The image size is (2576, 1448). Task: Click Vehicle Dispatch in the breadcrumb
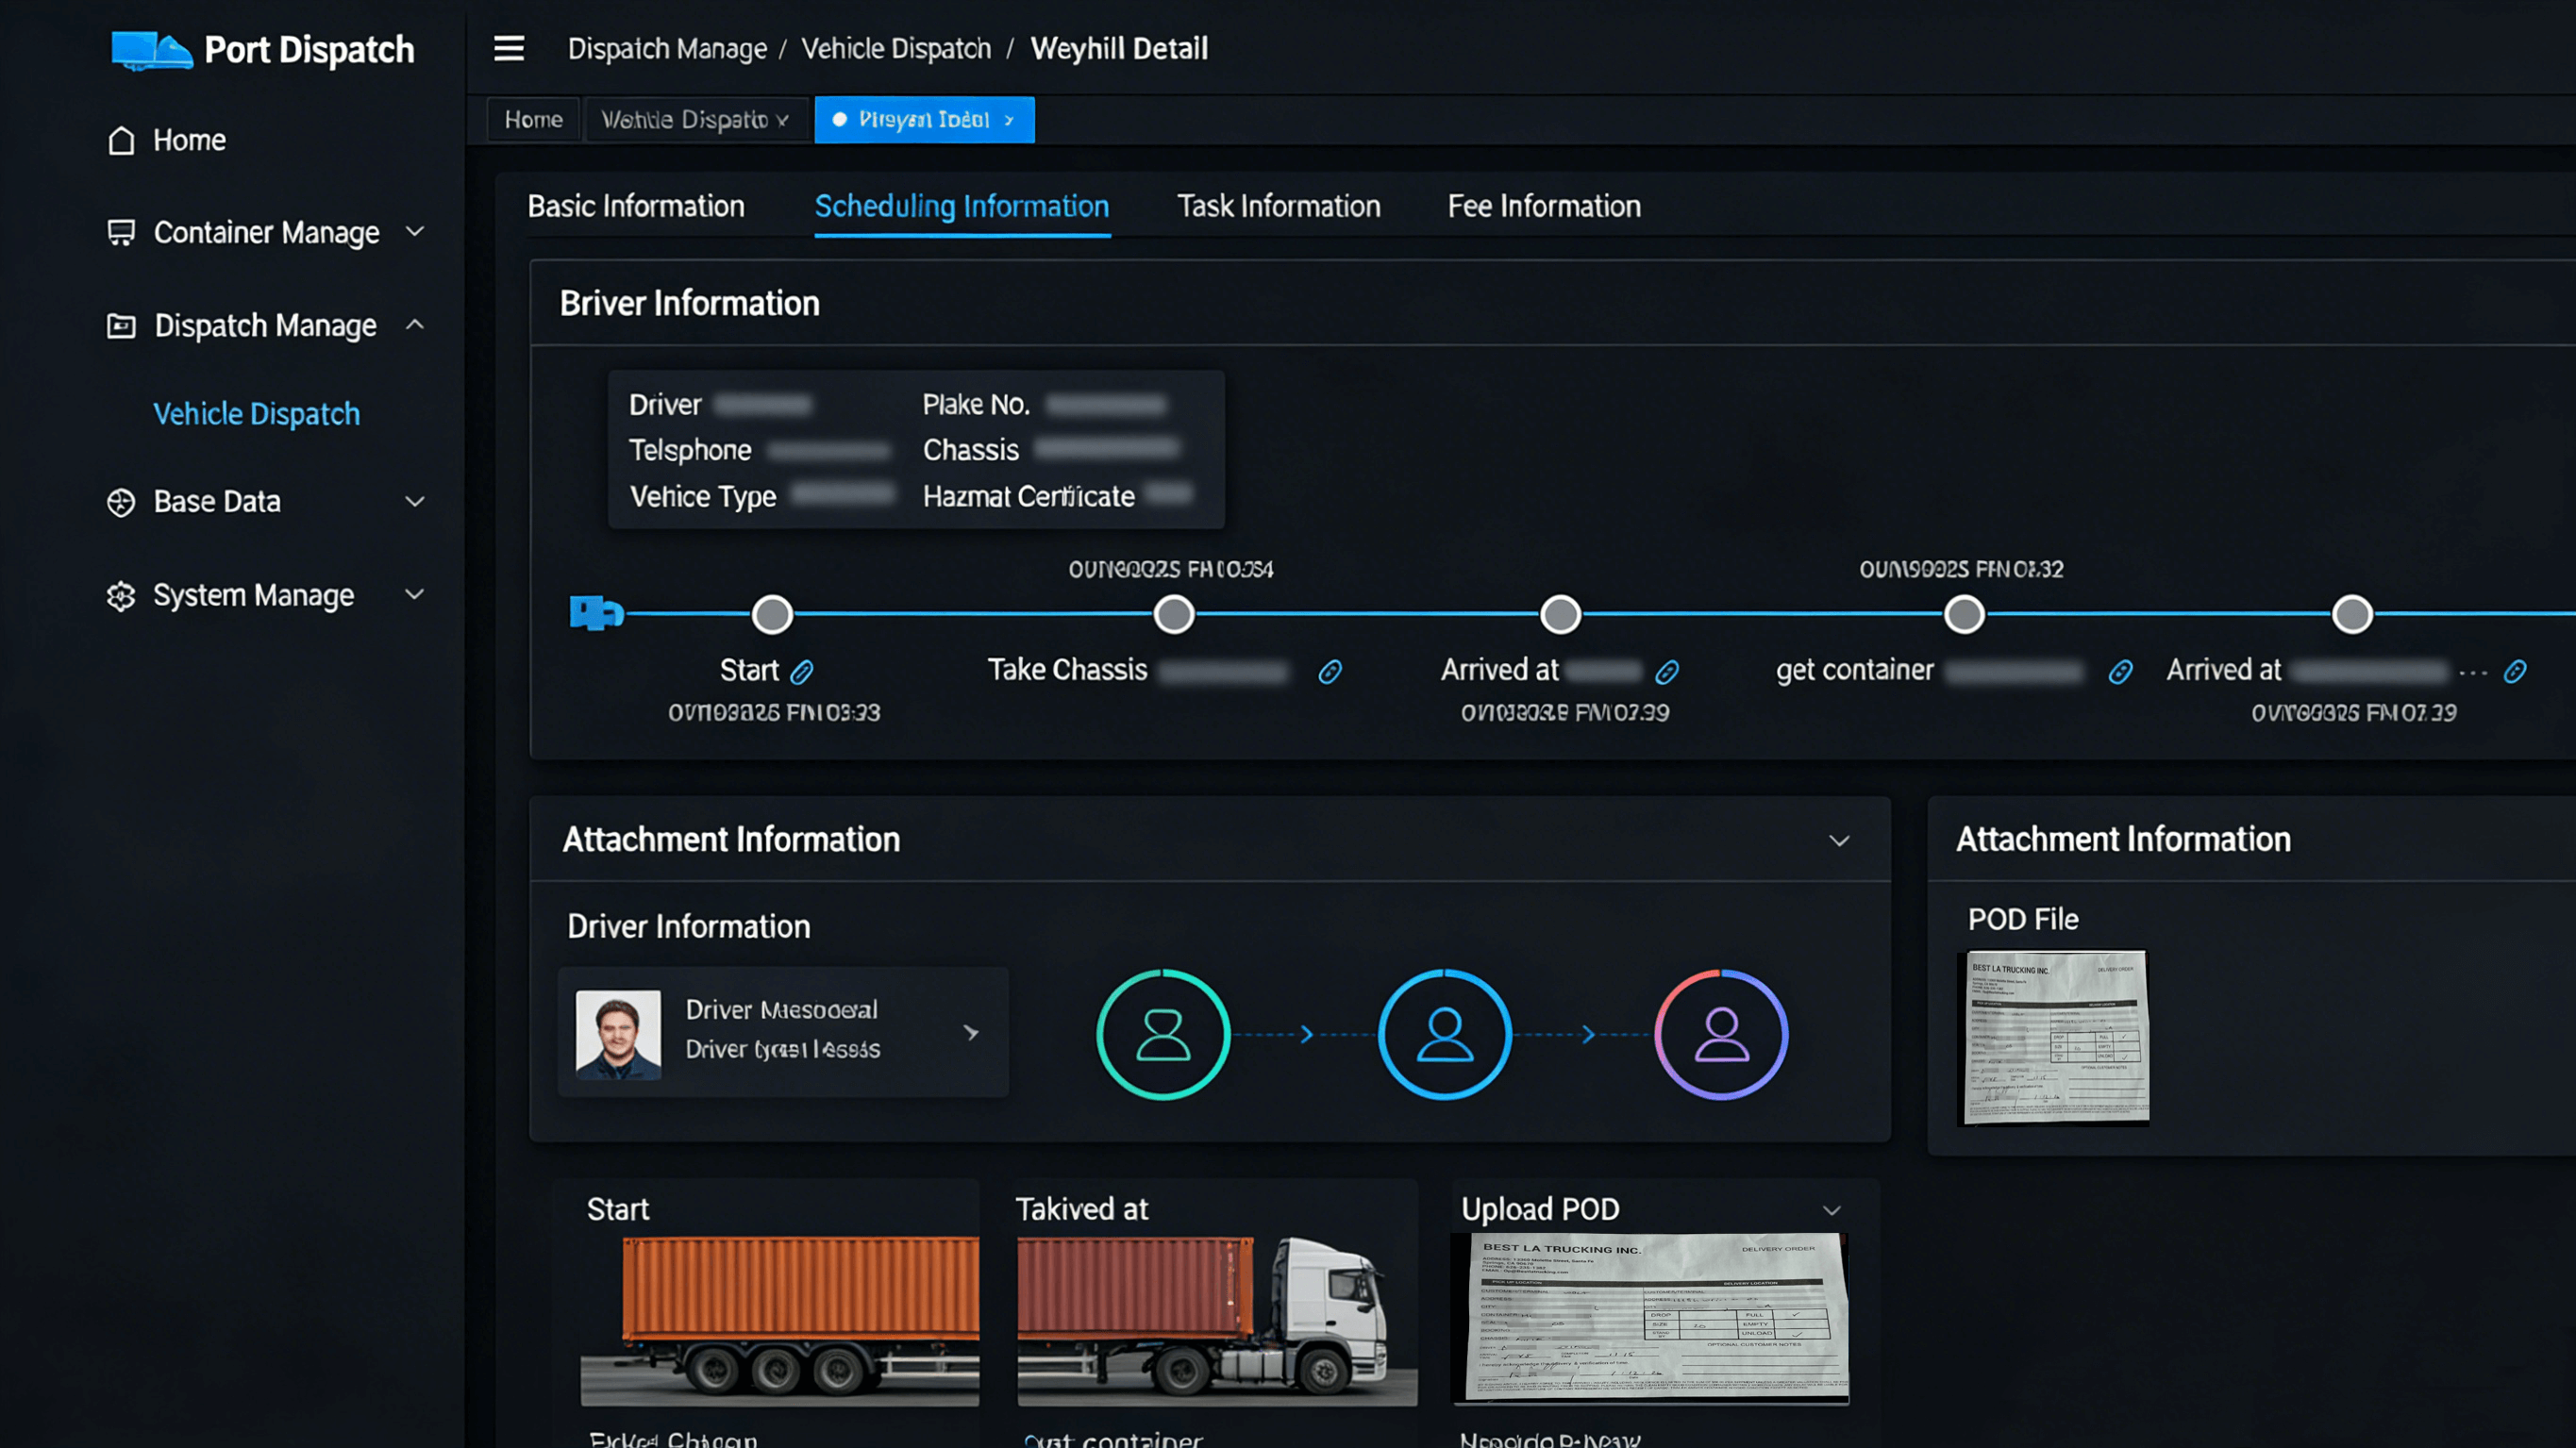pyautogui.click(x=895, y=48)
